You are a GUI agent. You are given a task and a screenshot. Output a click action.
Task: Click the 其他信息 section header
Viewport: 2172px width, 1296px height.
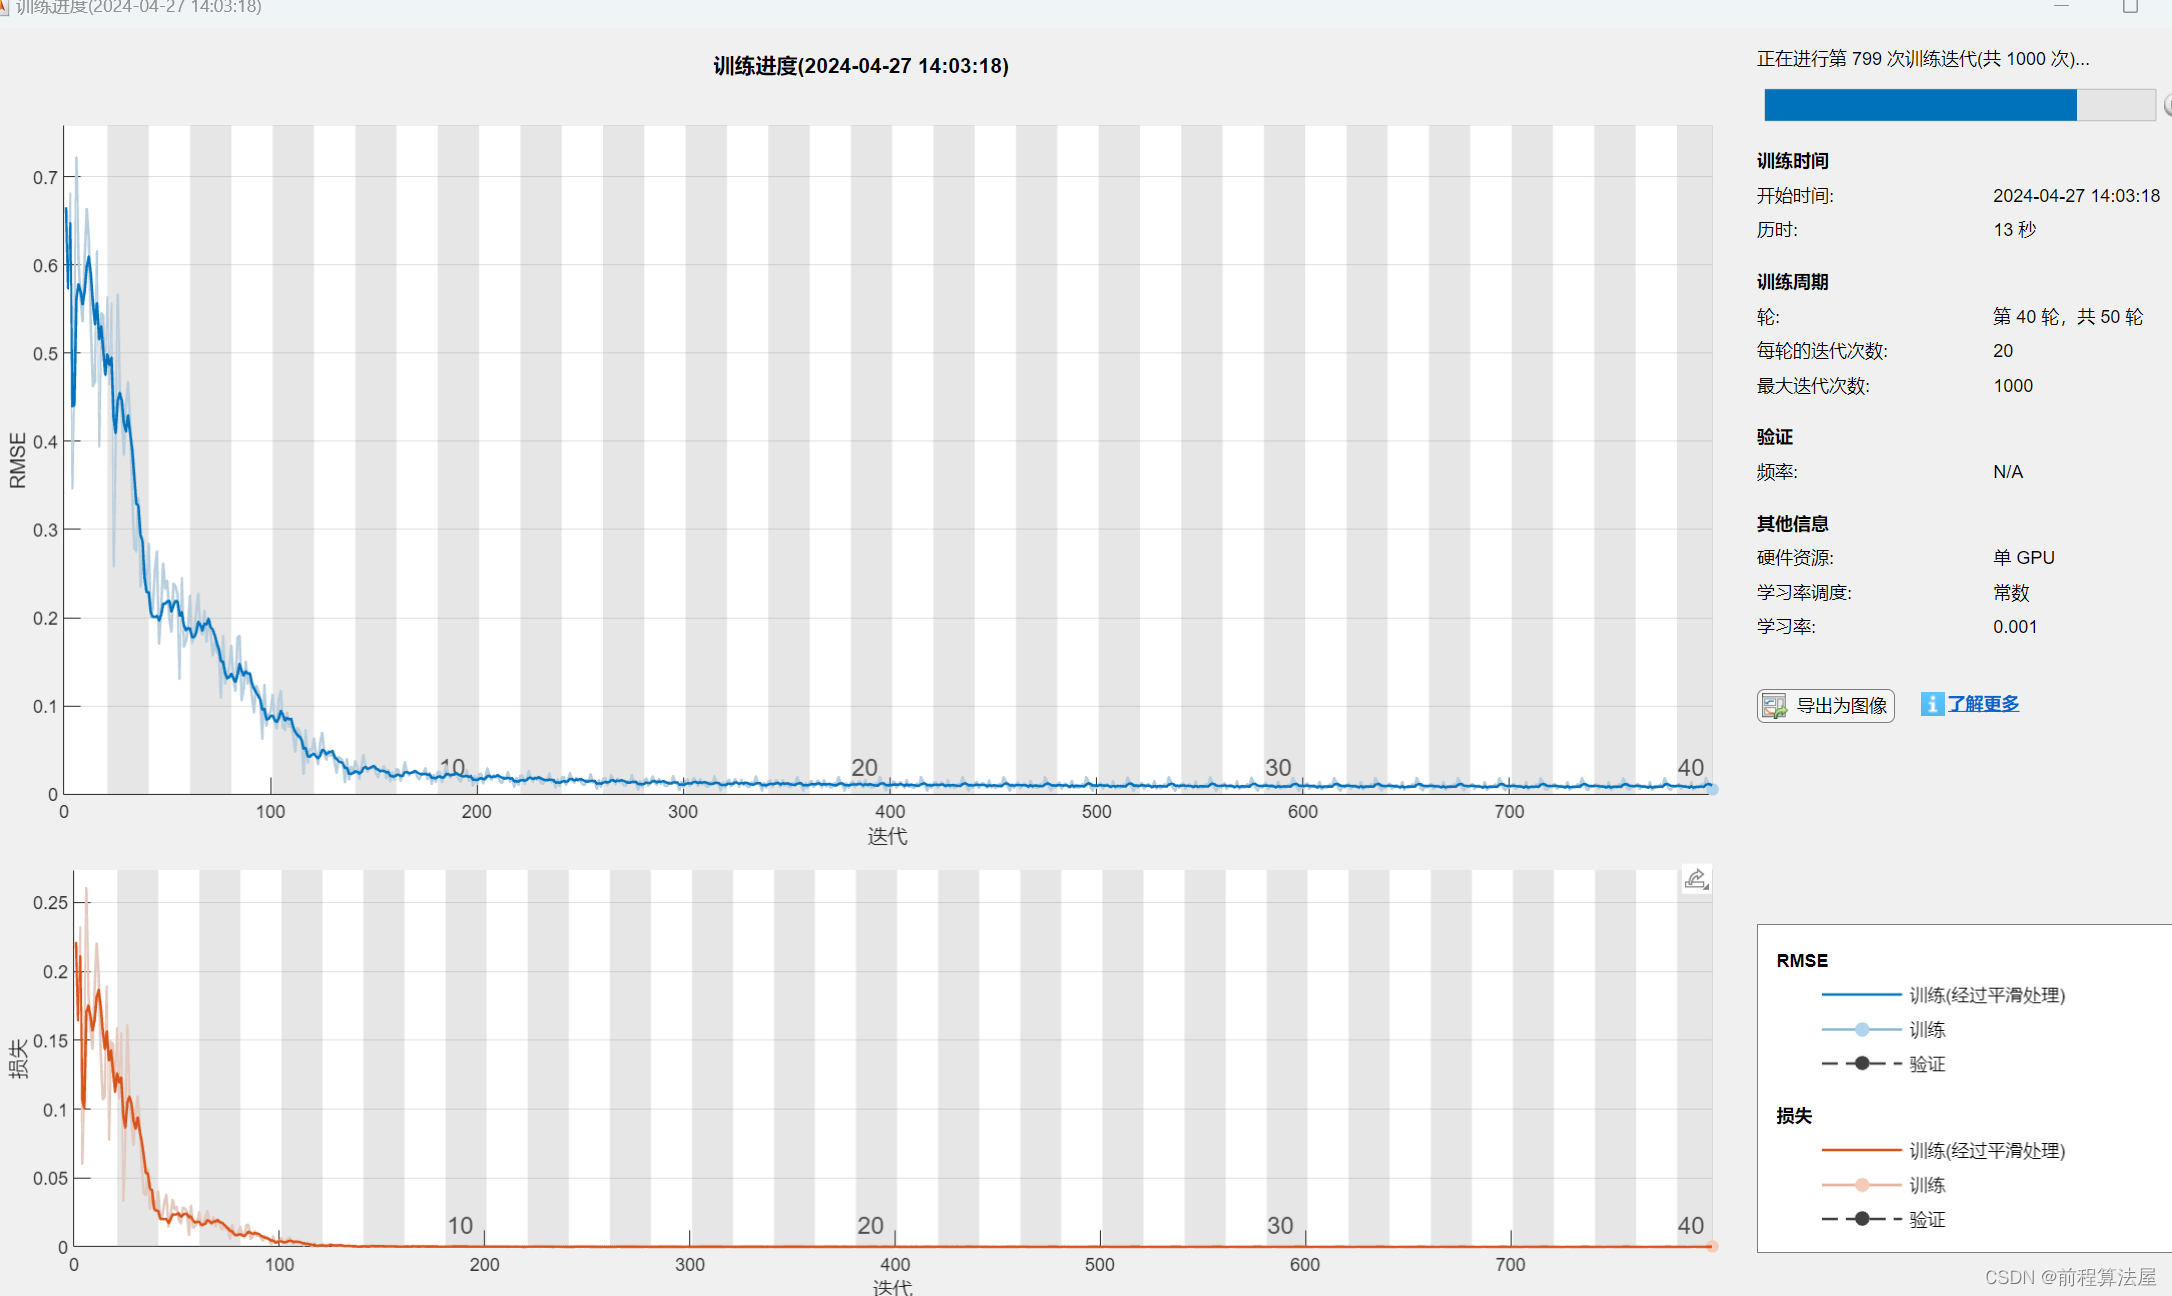1793,524
